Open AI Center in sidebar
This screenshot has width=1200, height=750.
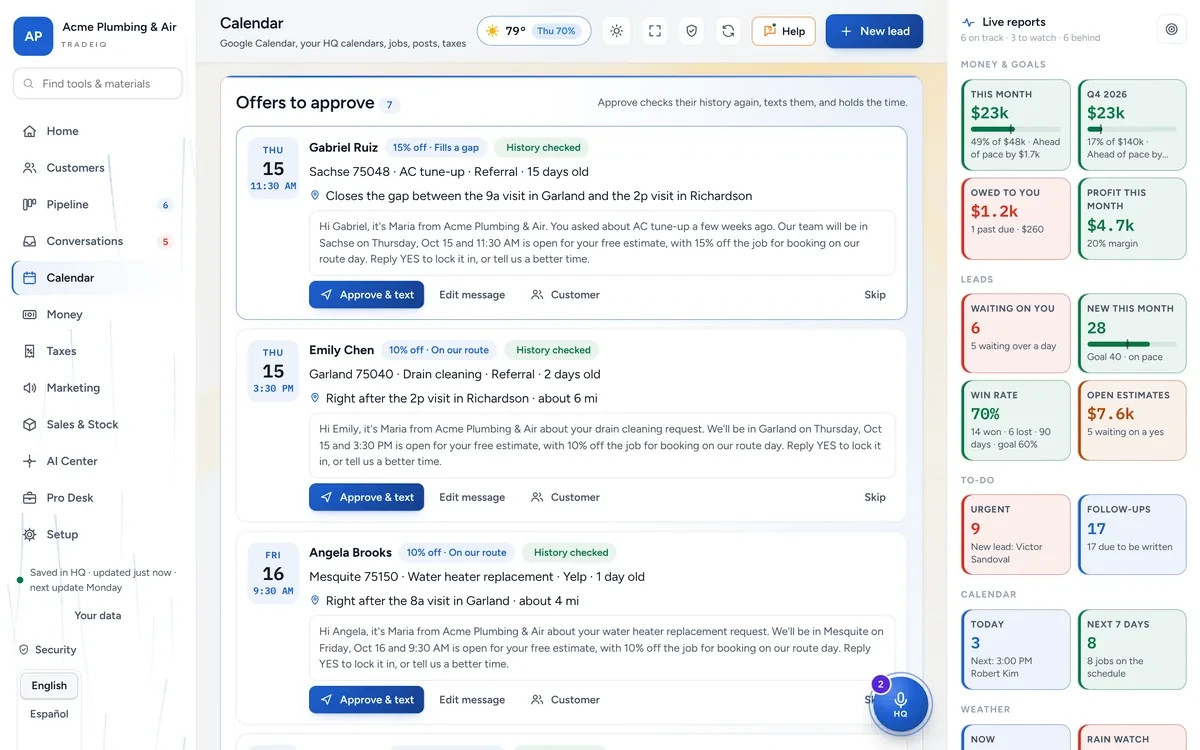click(x=97, y=461)
